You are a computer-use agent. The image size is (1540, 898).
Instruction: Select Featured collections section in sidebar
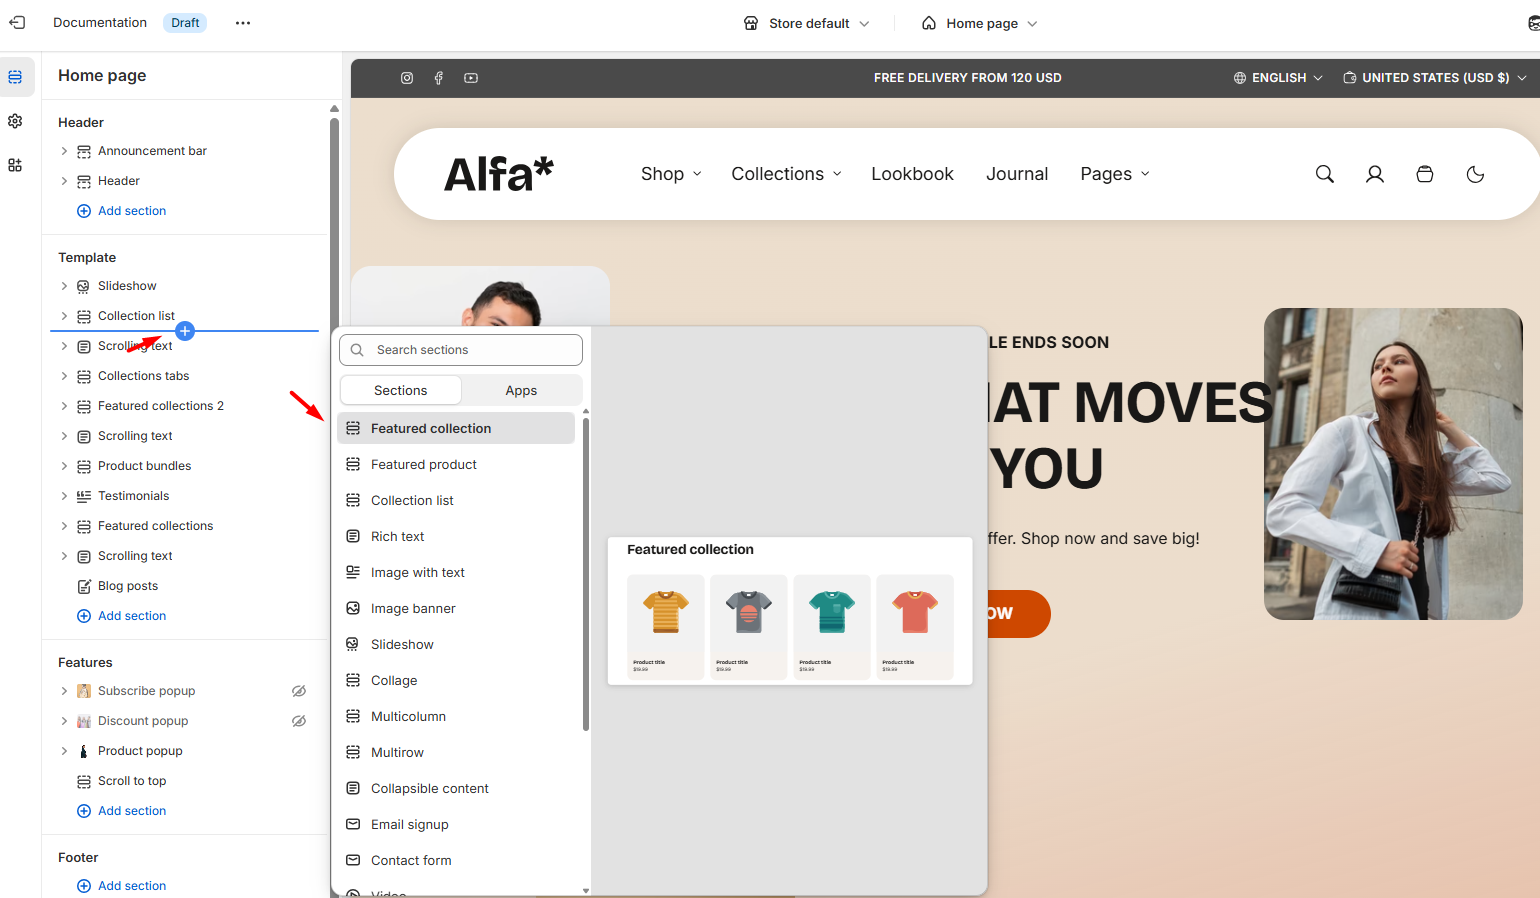point(155,526)
